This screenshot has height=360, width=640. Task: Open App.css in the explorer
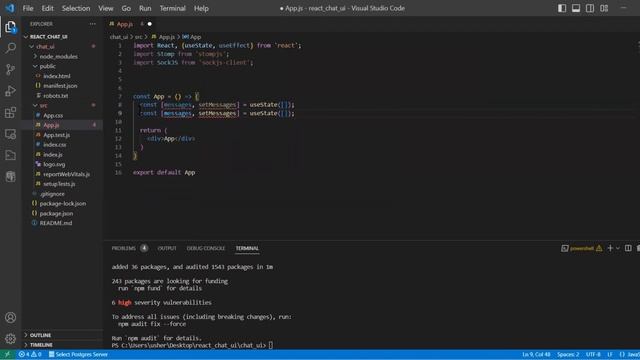pos(53,116)
